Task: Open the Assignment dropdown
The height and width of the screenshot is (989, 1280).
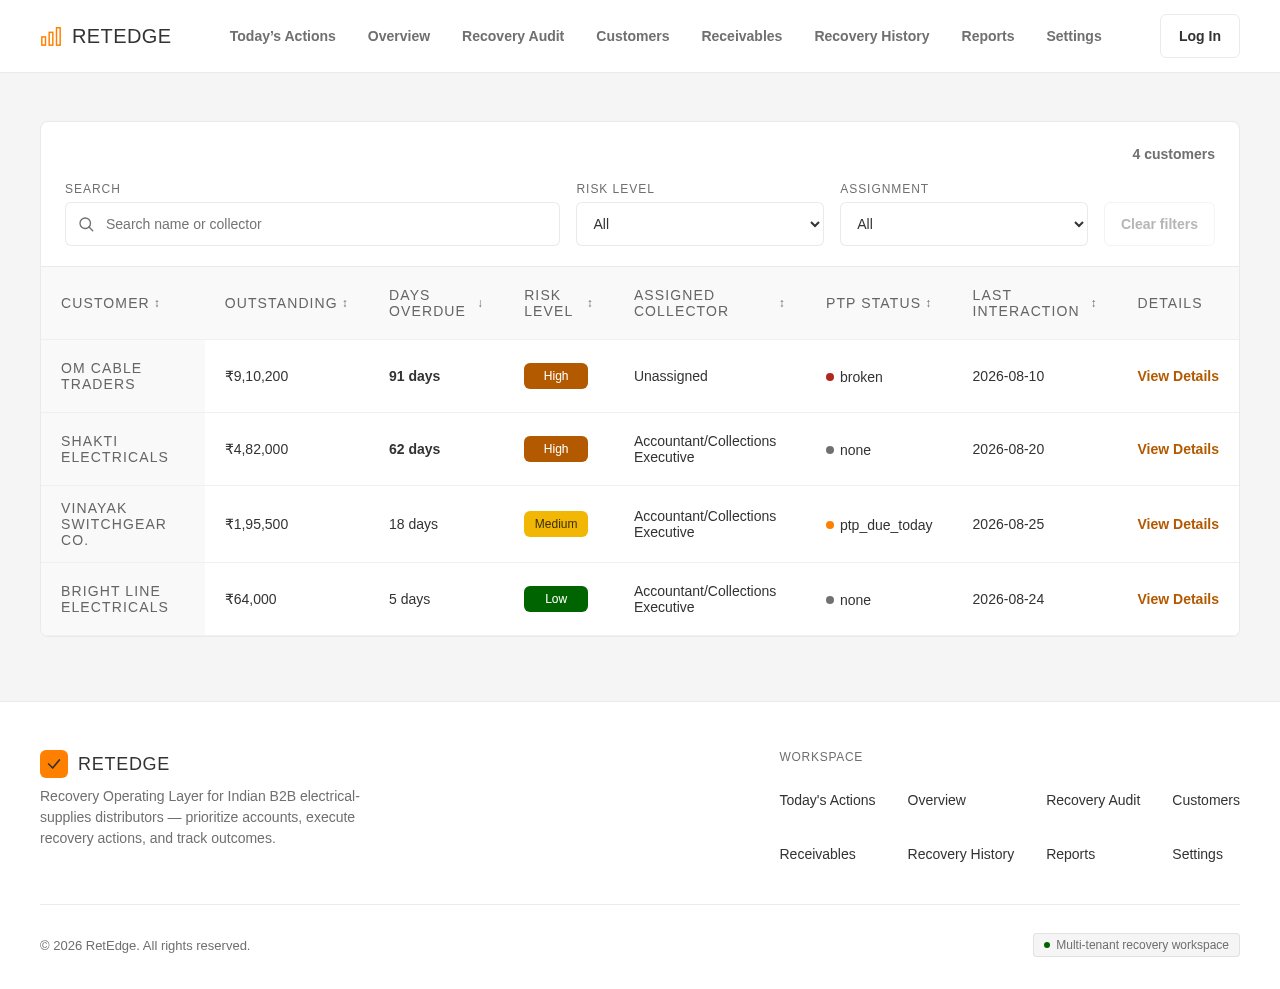Action: pyautogui.click(x=964, y=224)
